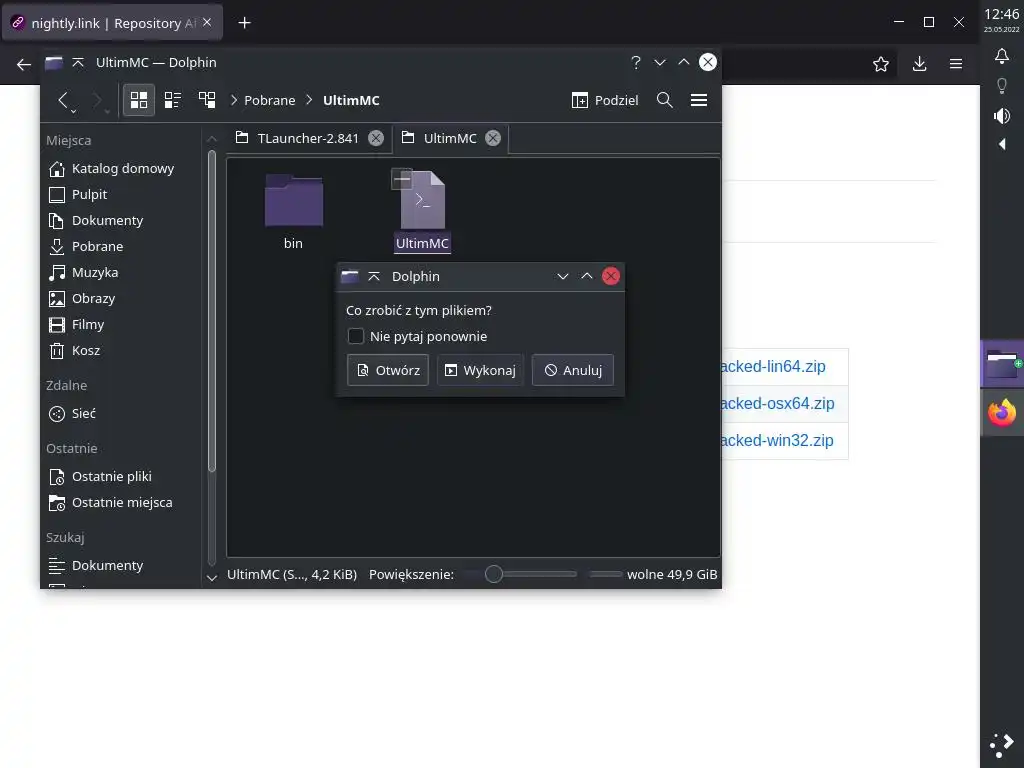Bookmark the page with star icon
Image resolution: width=1024 pixels, height=768 pixels.
coord(880,63)
